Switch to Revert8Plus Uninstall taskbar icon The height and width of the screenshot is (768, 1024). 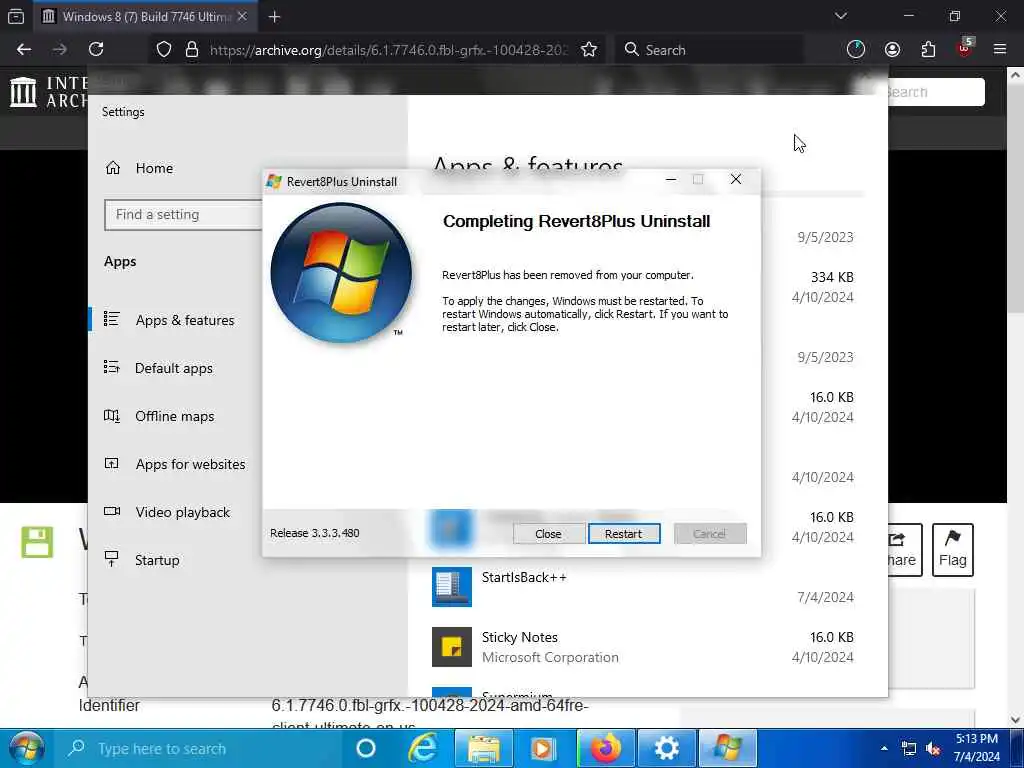point(728,748)
